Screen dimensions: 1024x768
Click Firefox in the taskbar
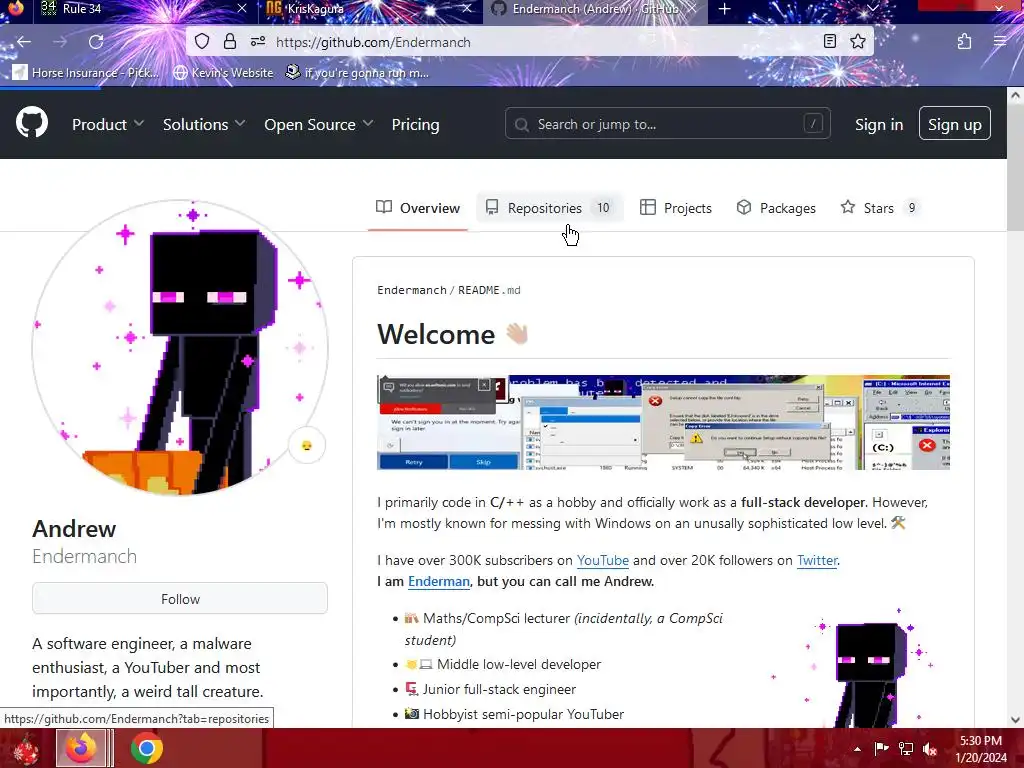tap(81, 748)
